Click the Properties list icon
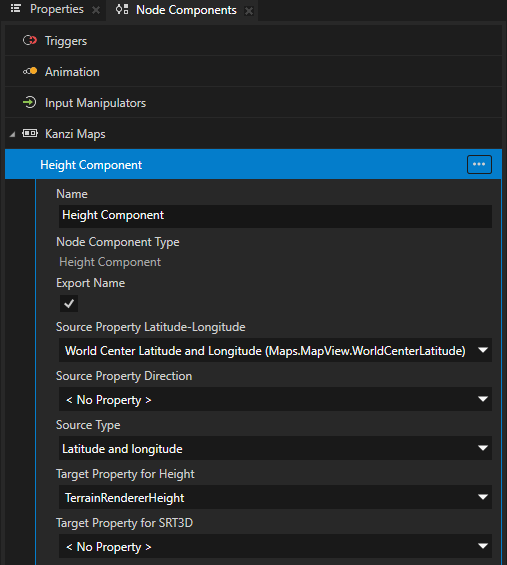The height and width of the screenshot is (565, 507). pos(15,9)
